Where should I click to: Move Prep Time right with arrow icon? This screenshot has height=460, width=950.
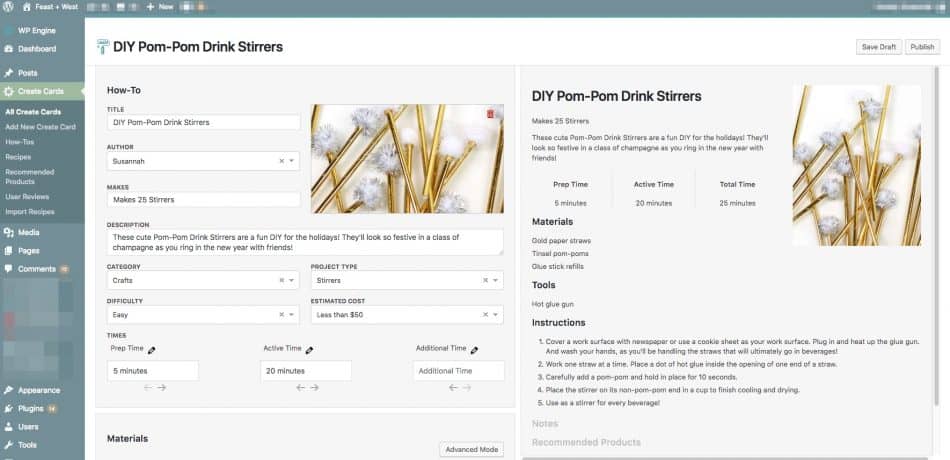pos(162,387)
